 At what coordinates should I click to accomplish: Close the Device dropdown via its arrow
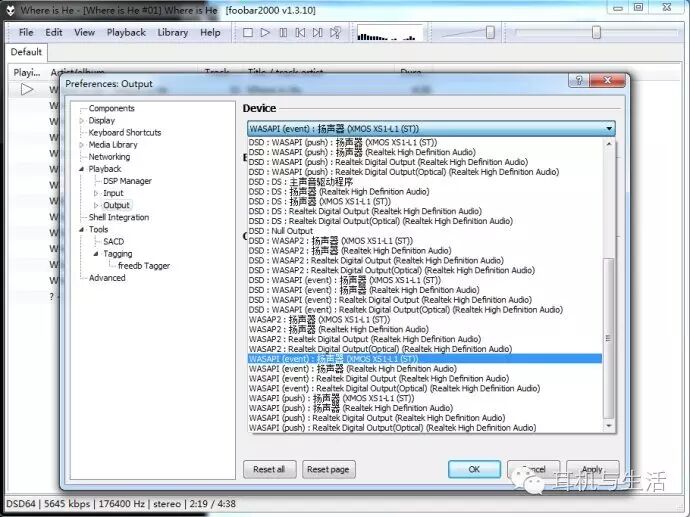609,128
